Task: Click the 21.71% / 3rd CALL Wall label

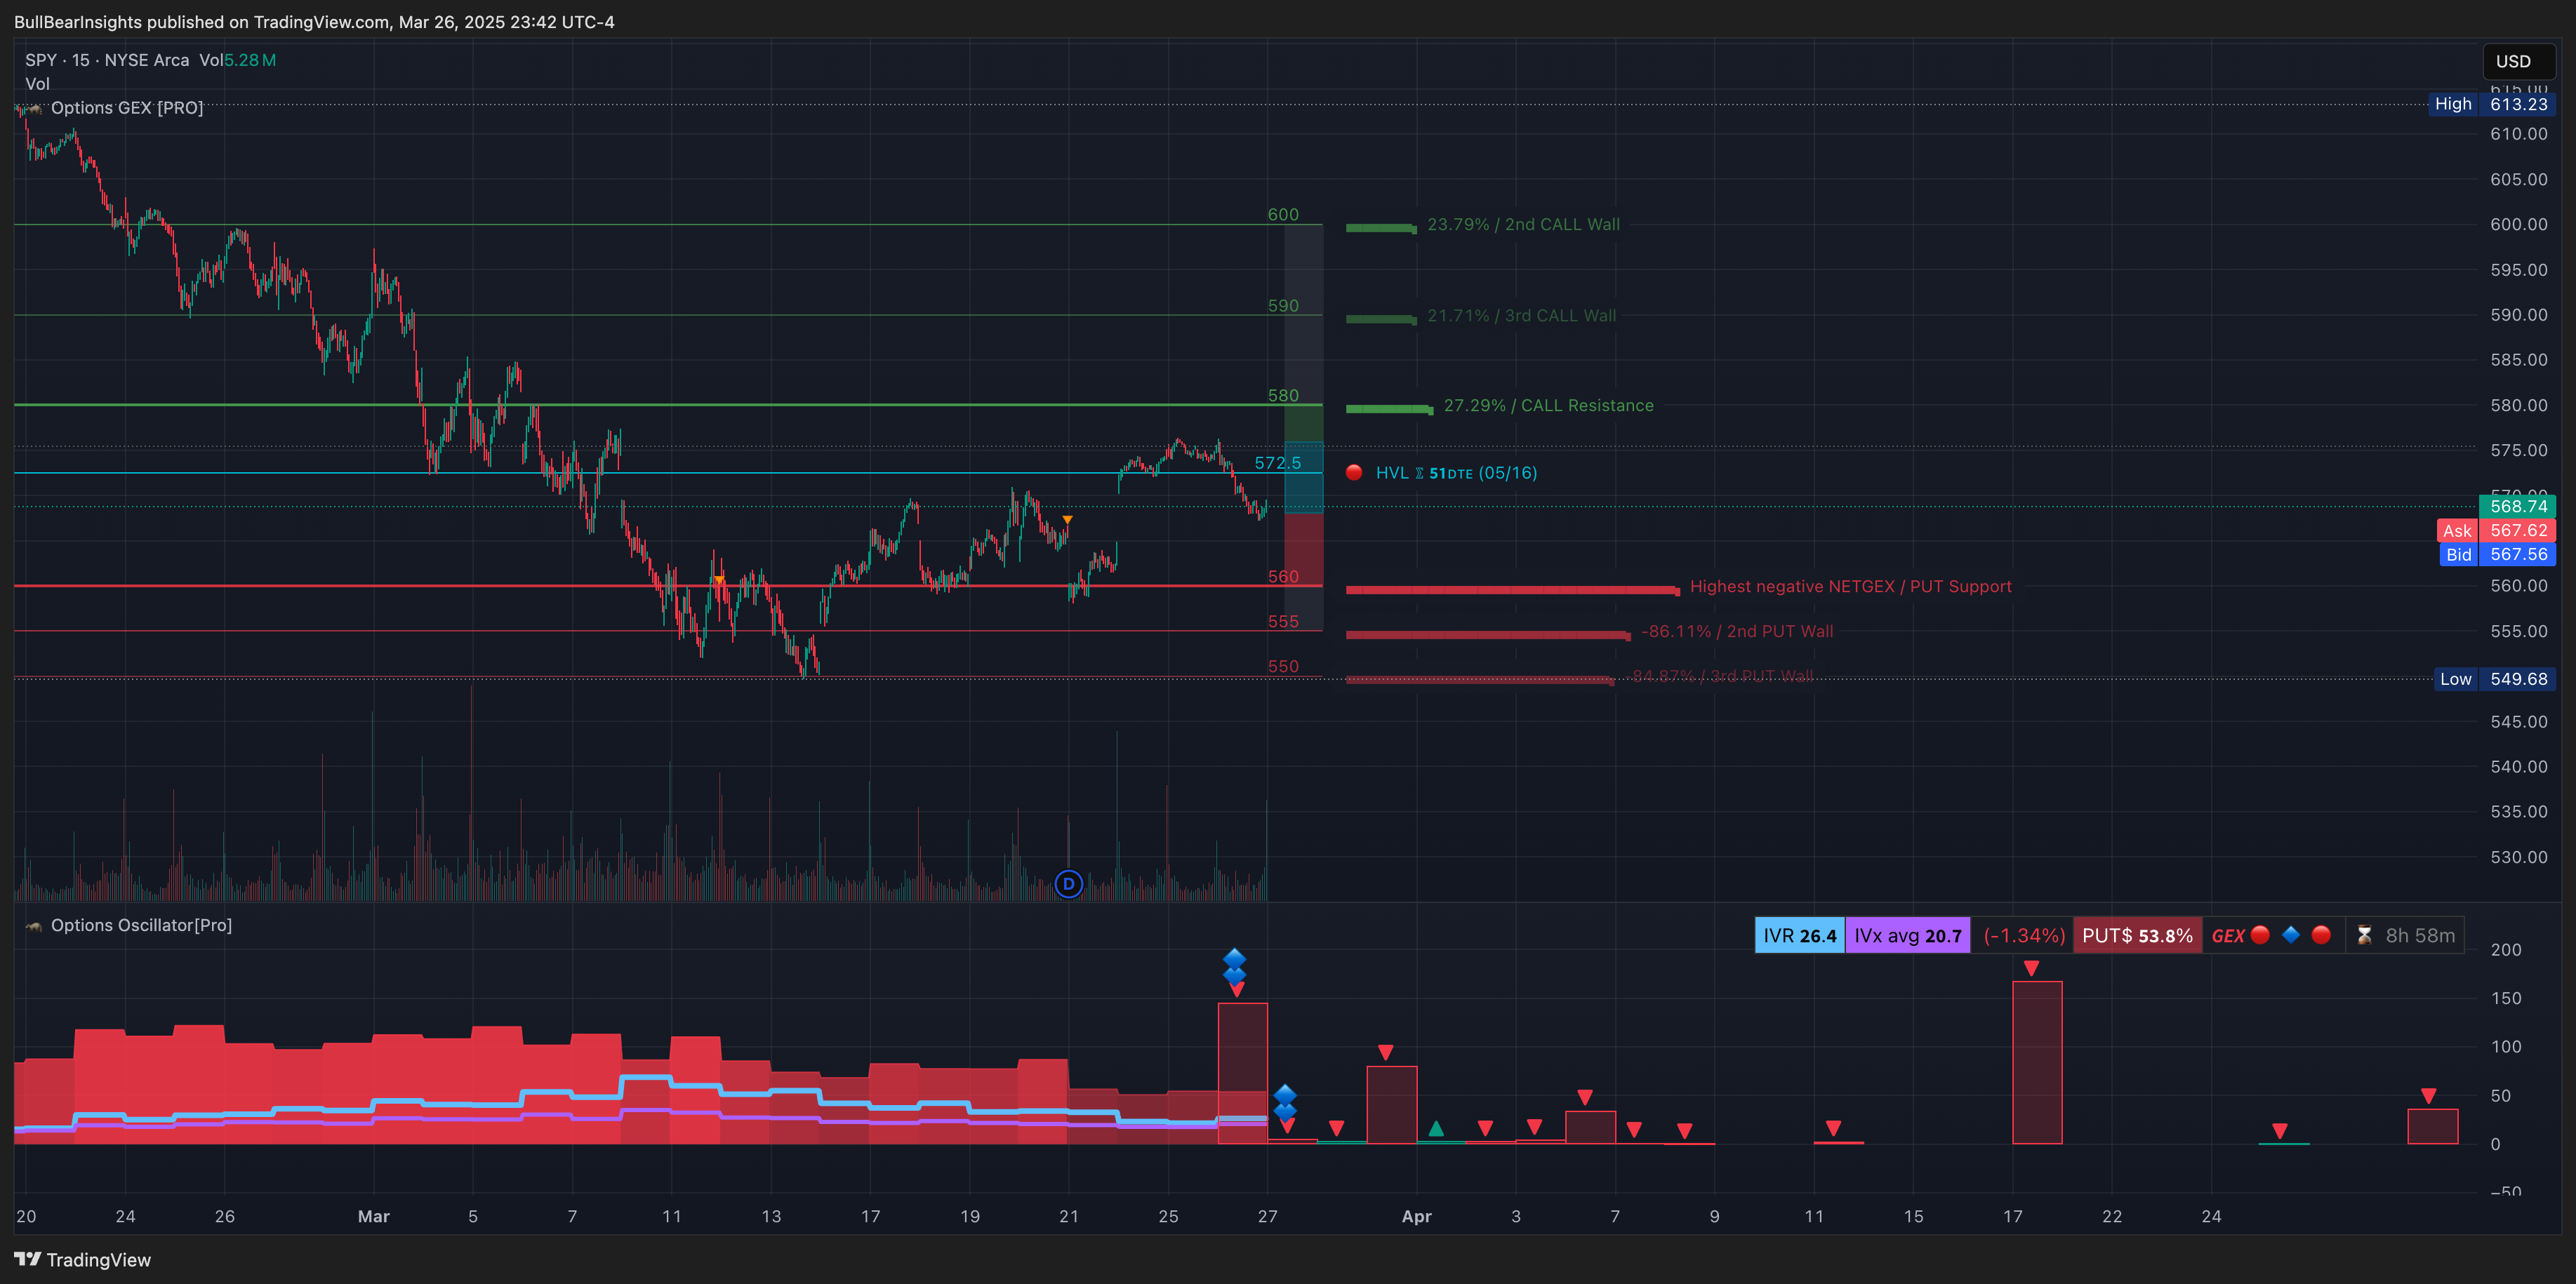Action: pos(1521,316)
